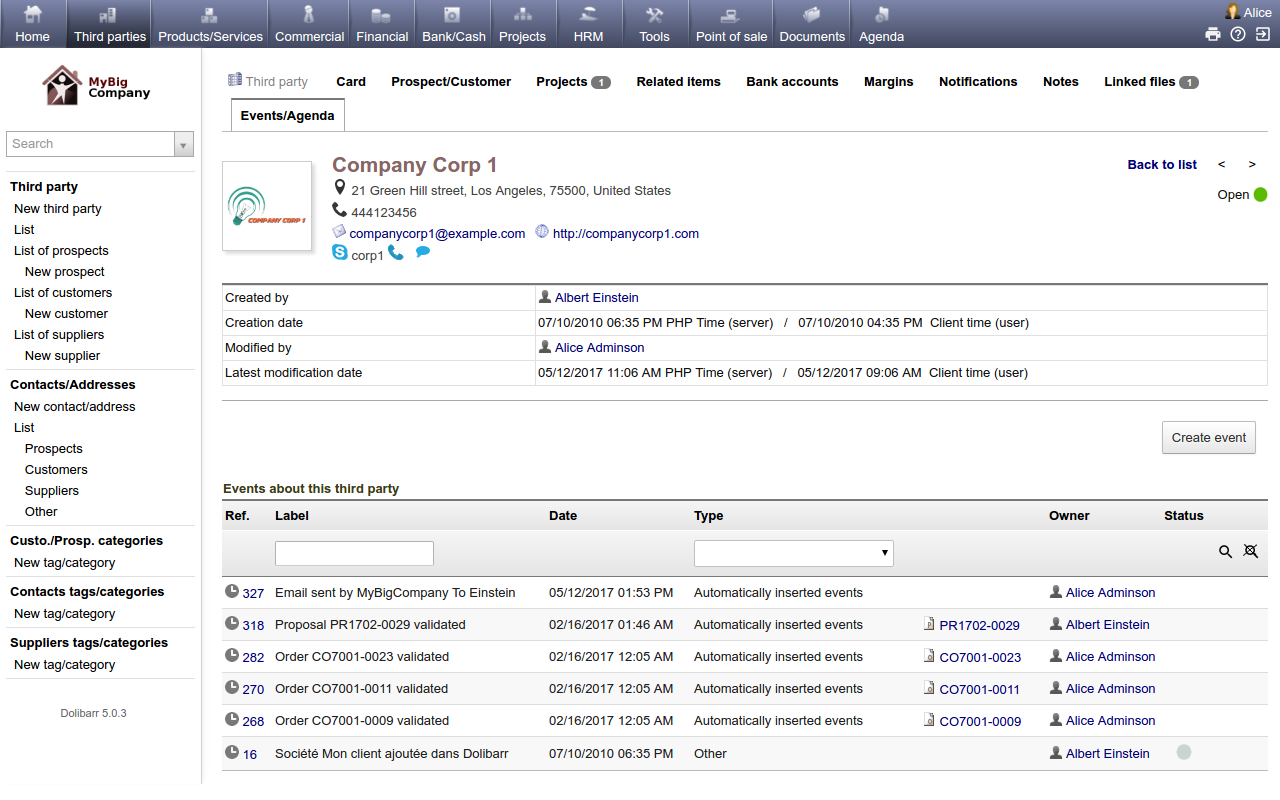Image resolution: width=1280 pixels, height=800 pixels.
Task: Open the Financial module
Action: click(x=382, y=24)
